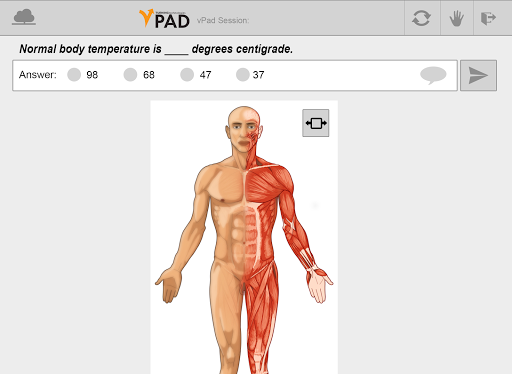
Task: Click the refresh sync arrows icon
Action: 421,18
